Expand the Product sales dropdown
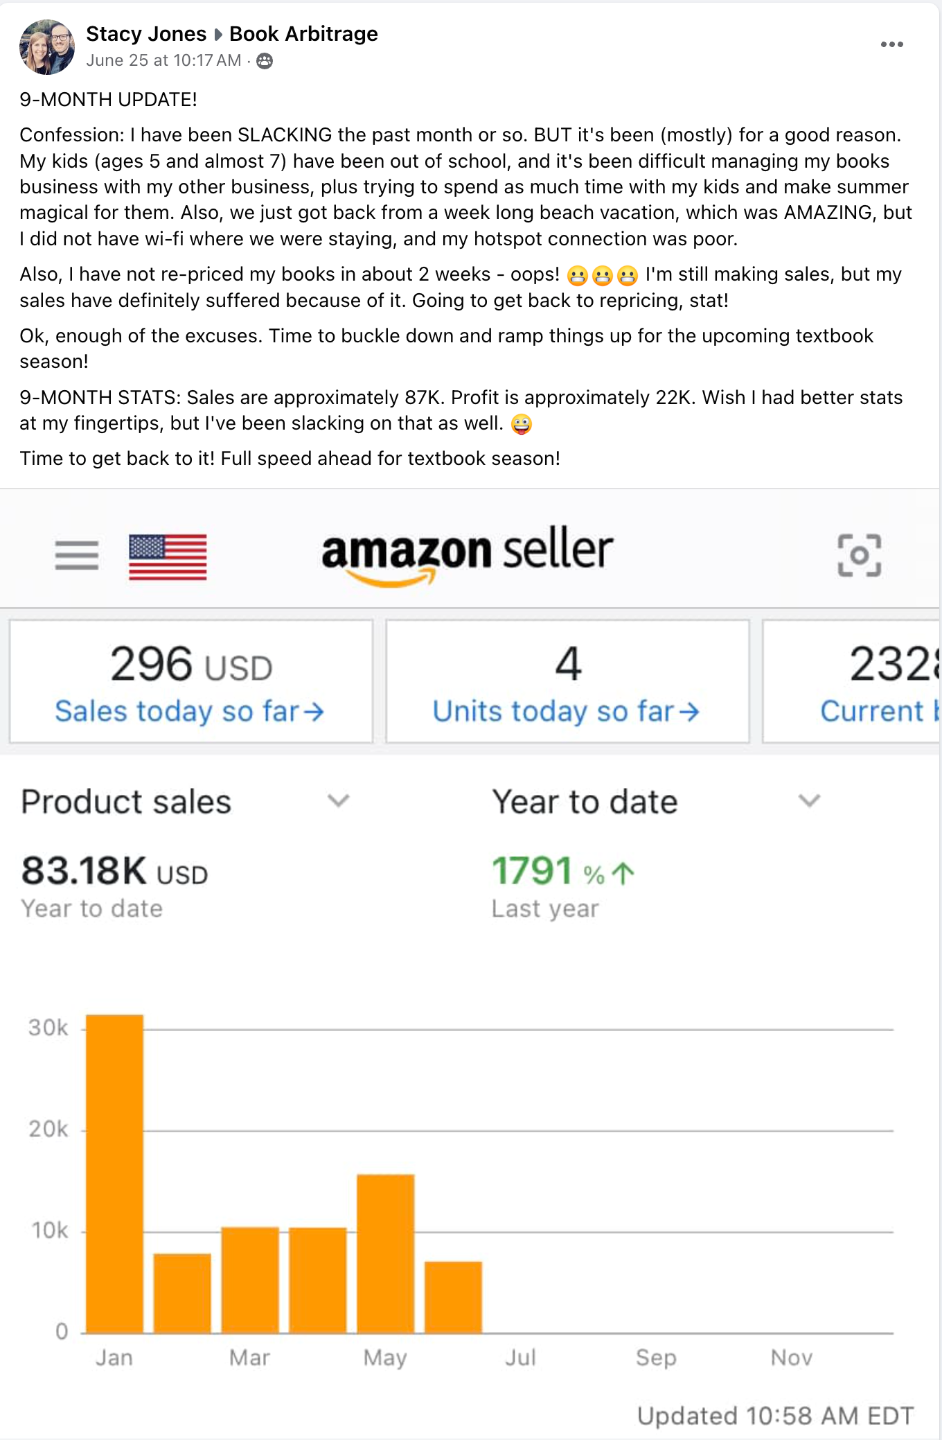The image size is (942, 1440). 339,801
